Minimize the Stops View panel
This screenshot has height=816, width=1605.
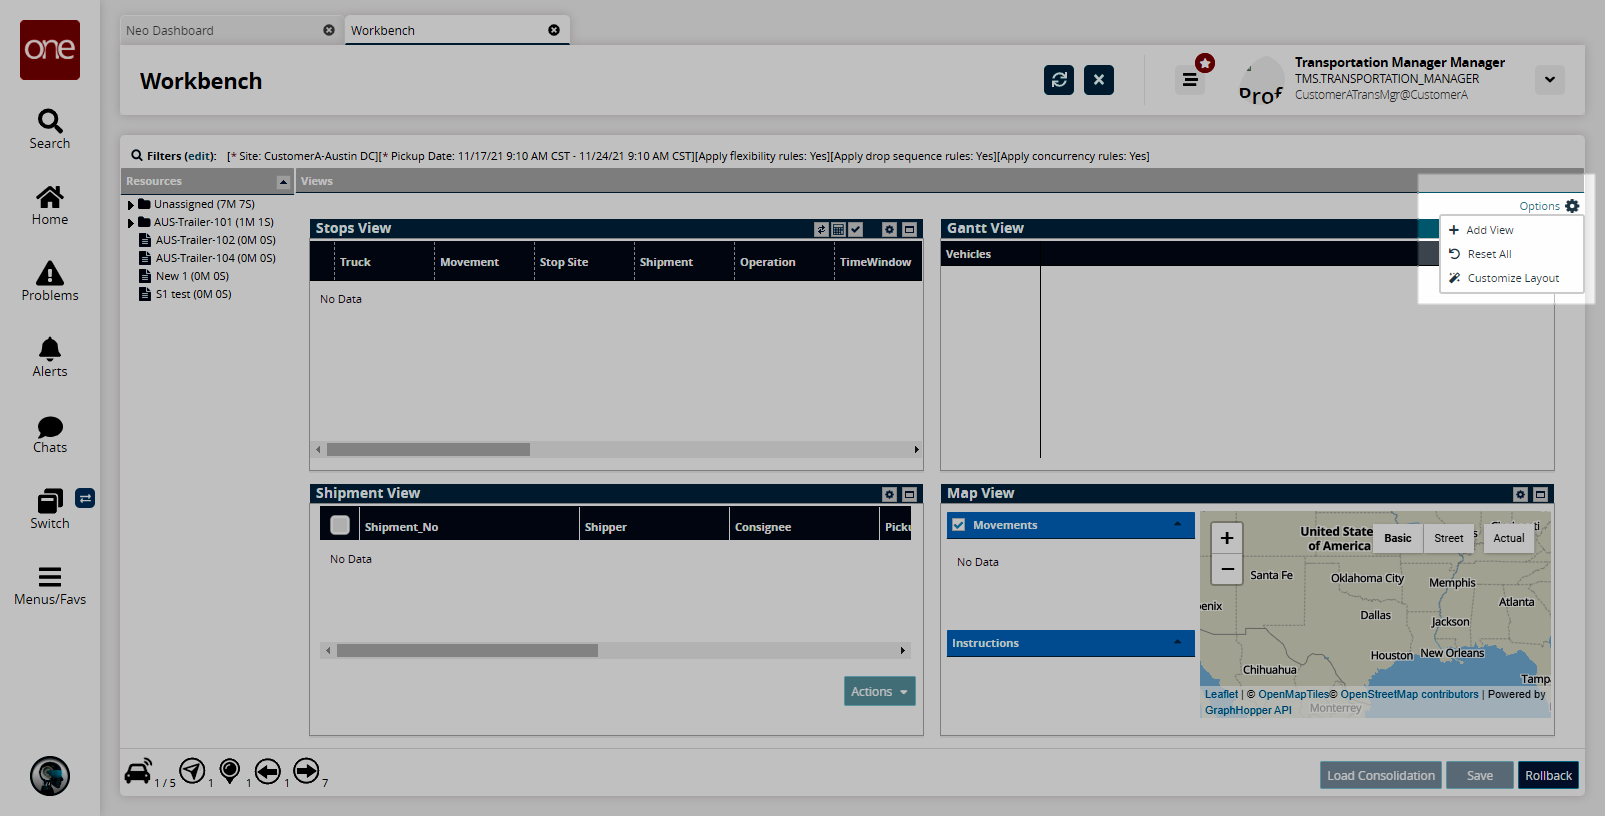point(910,229)
